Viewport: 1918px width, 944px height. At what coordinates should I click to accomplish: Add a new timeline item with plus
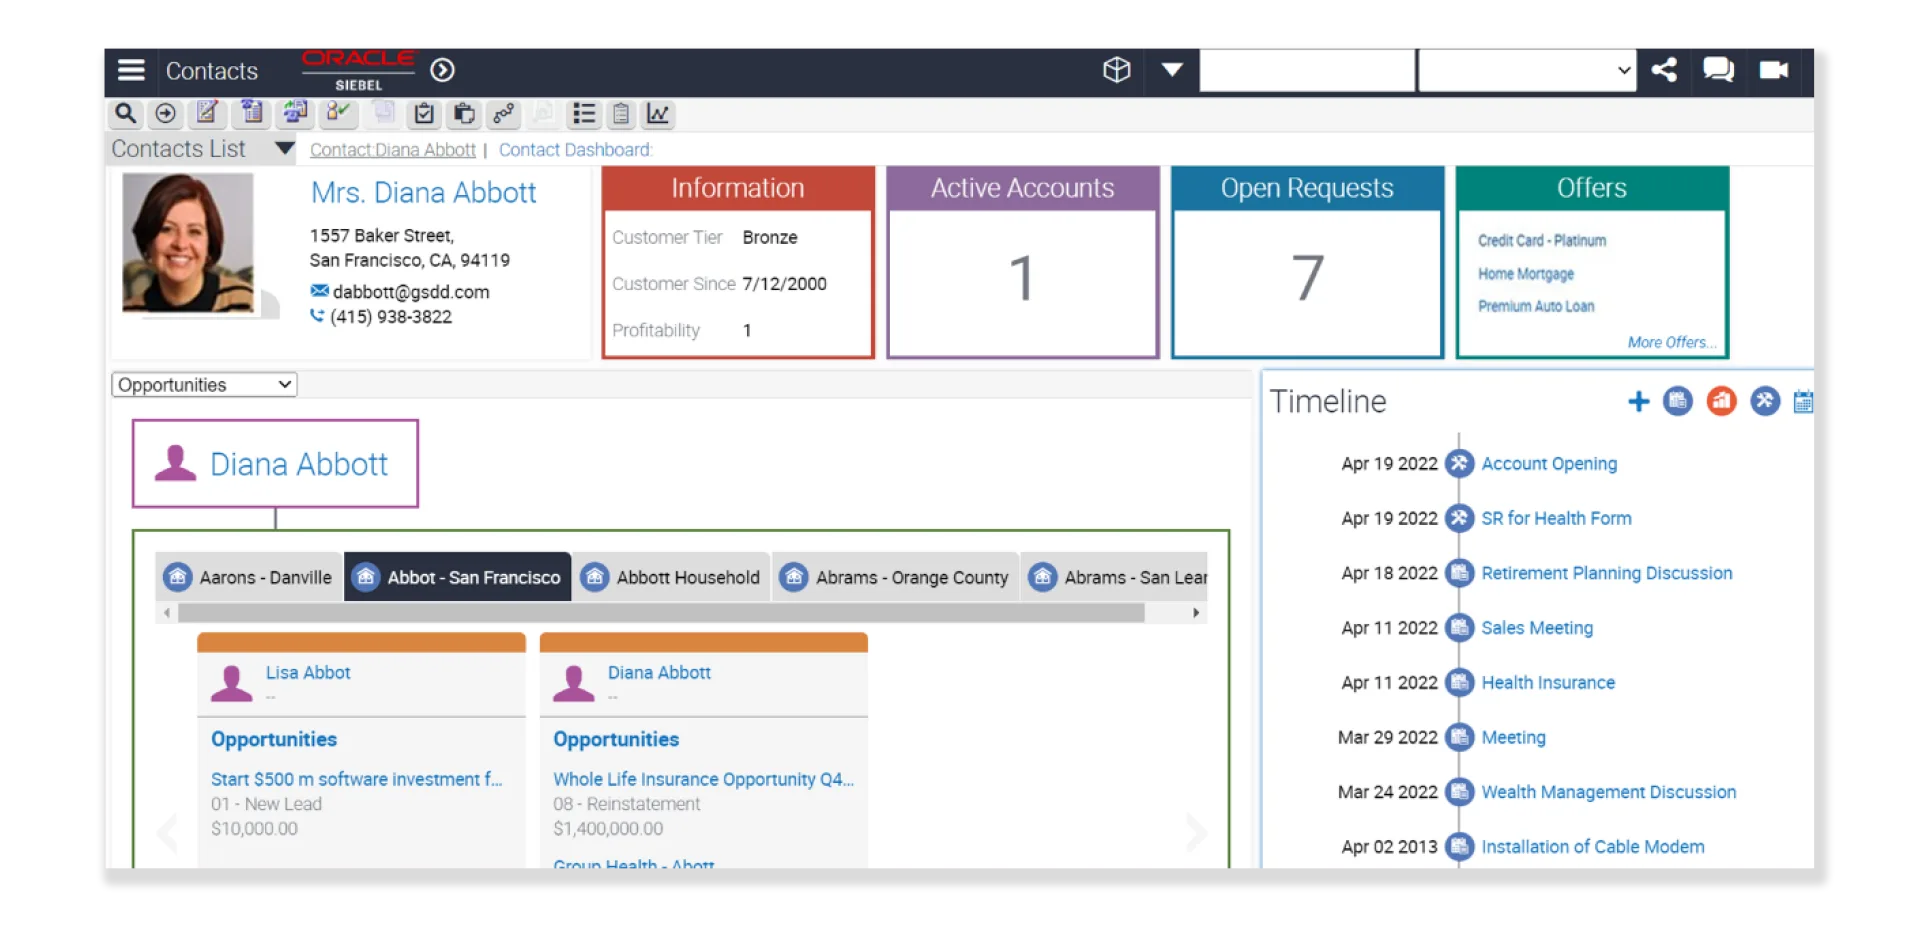point(1638,402)
